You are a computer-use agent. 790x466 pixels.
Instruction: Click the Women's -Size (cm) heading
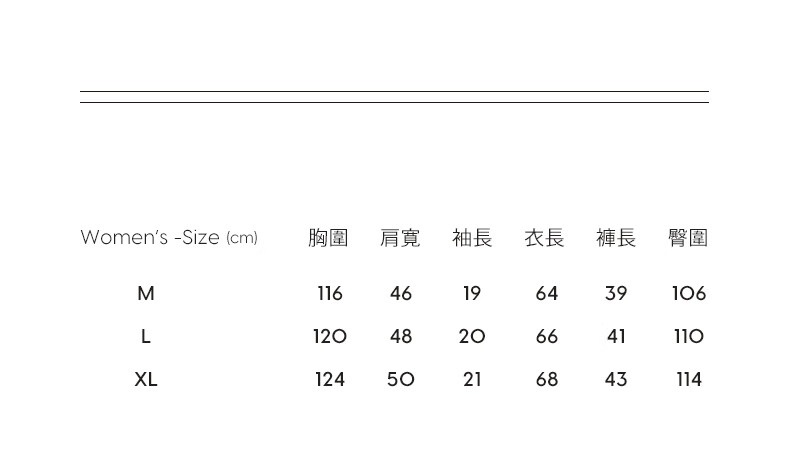pyautogui.click(x=169, y=237)
